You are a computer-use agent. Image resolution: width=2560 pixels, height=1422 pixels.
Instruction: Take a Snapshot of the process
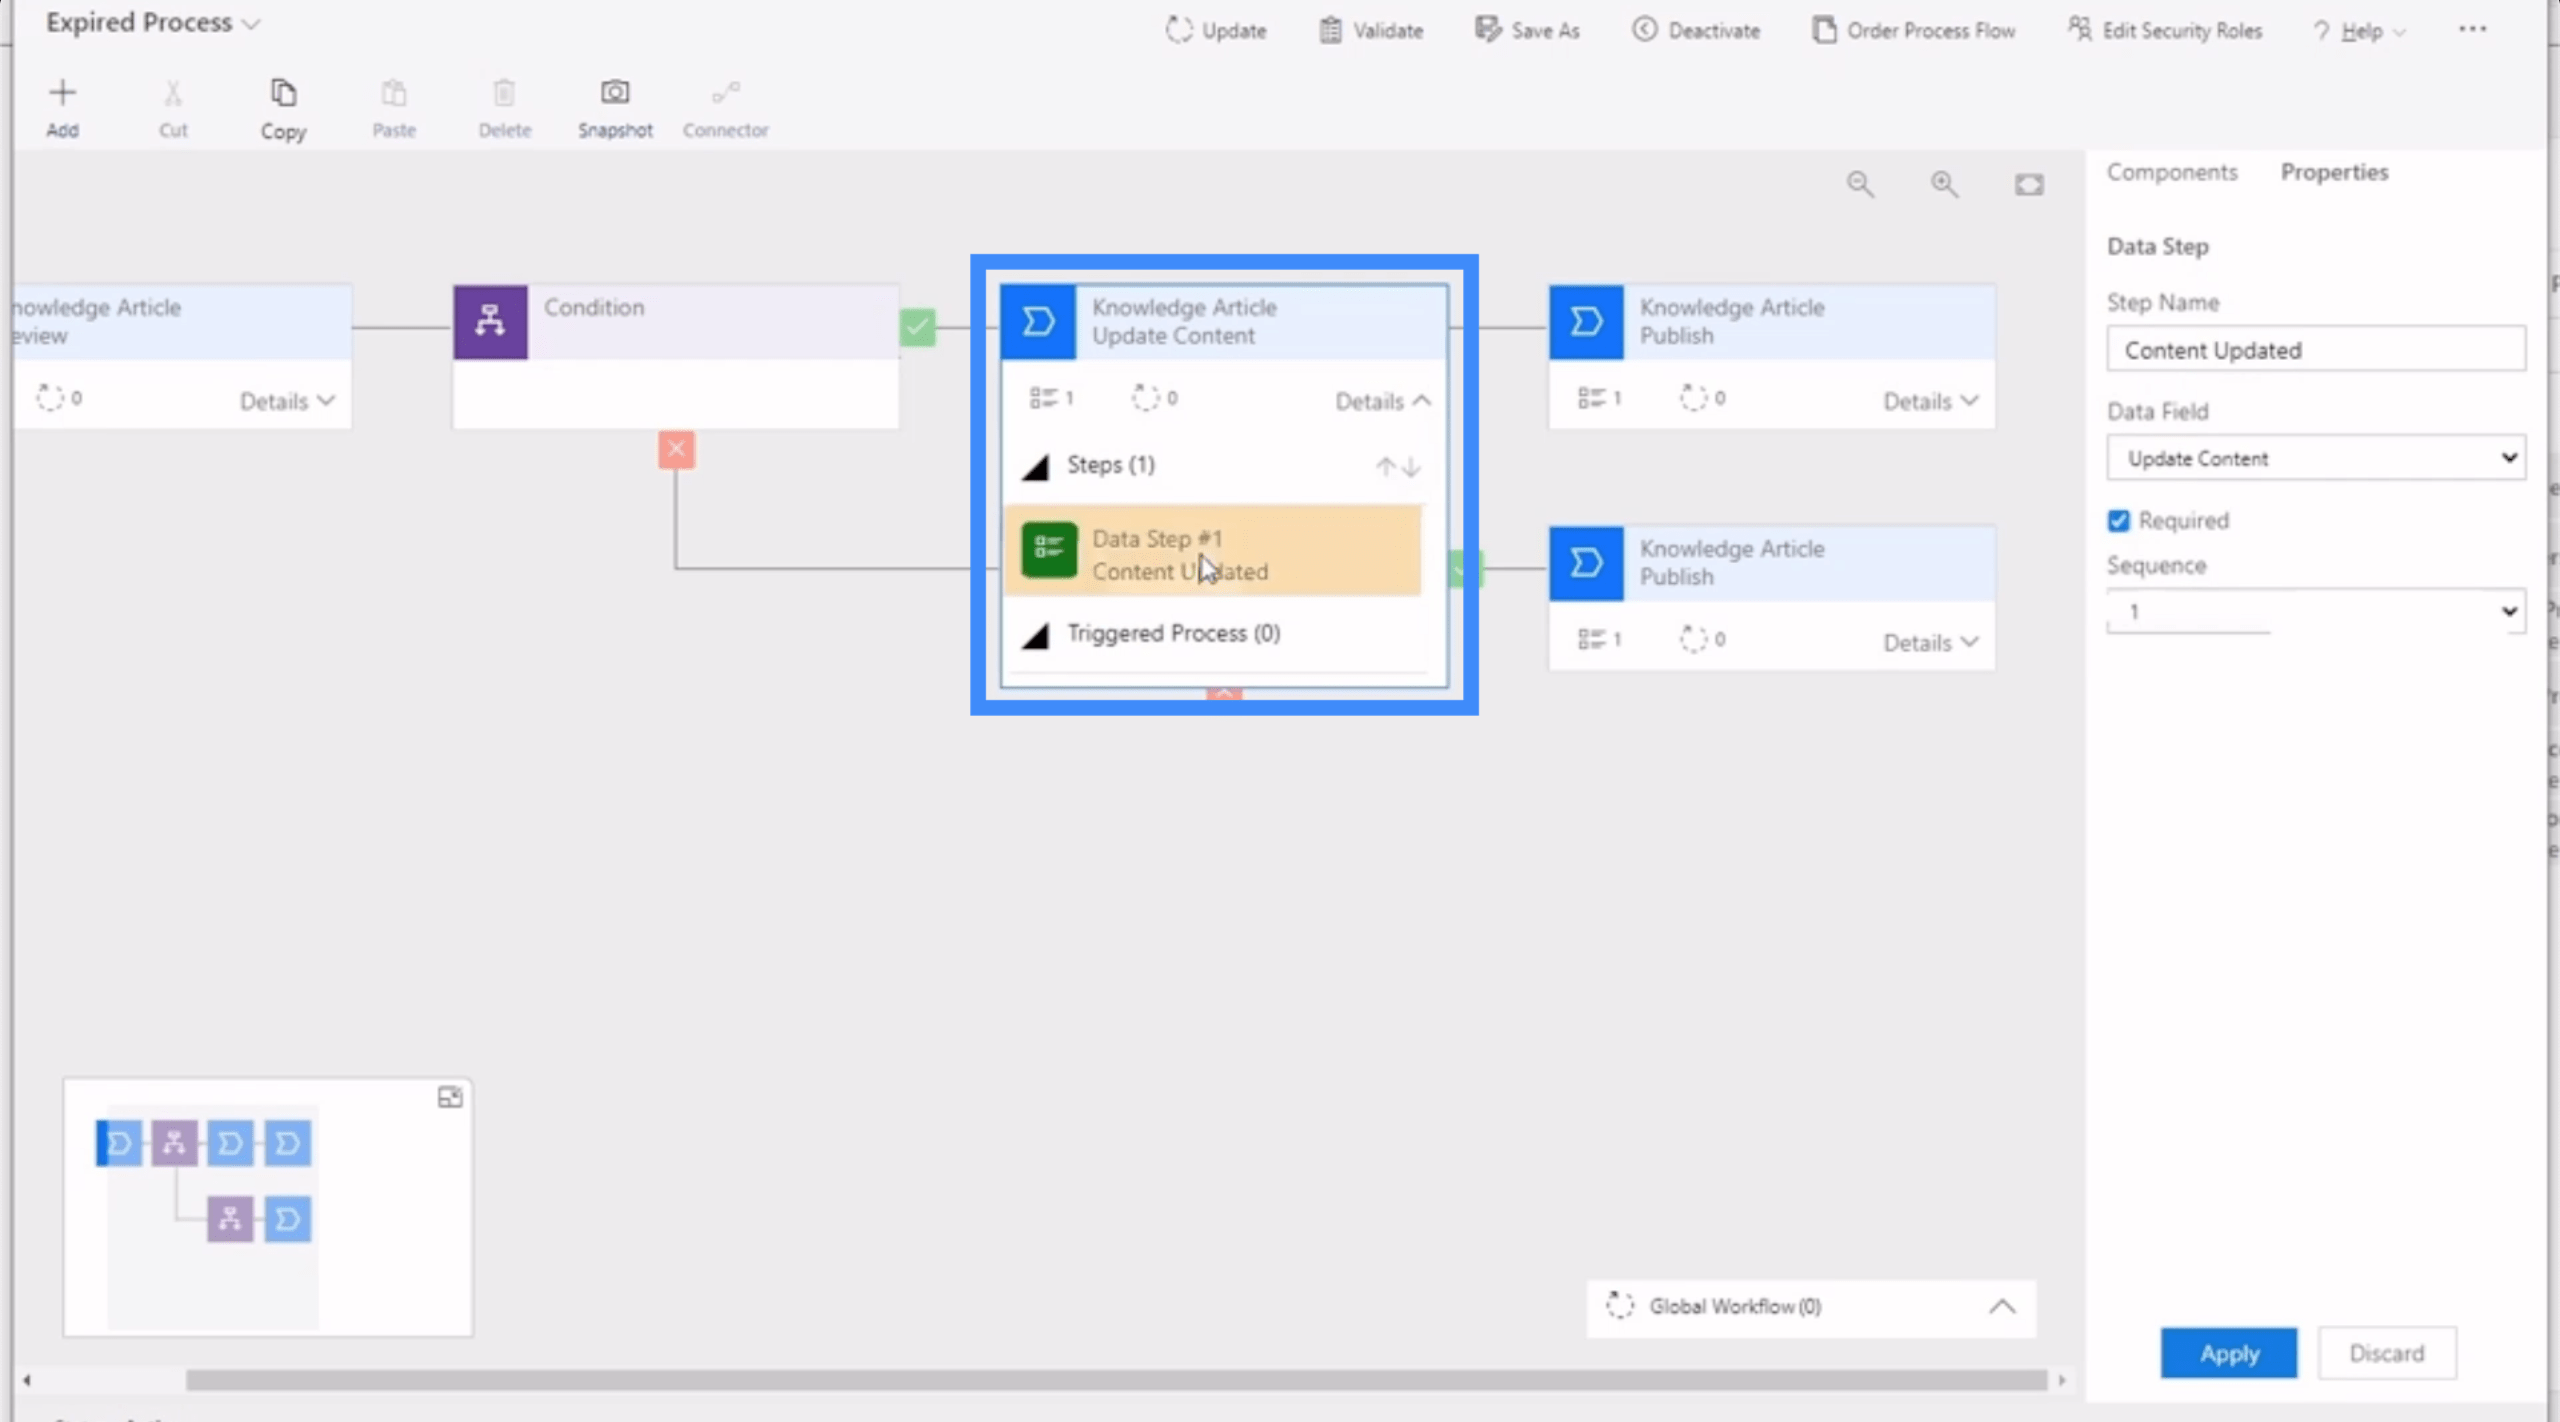tap(615, 93)
